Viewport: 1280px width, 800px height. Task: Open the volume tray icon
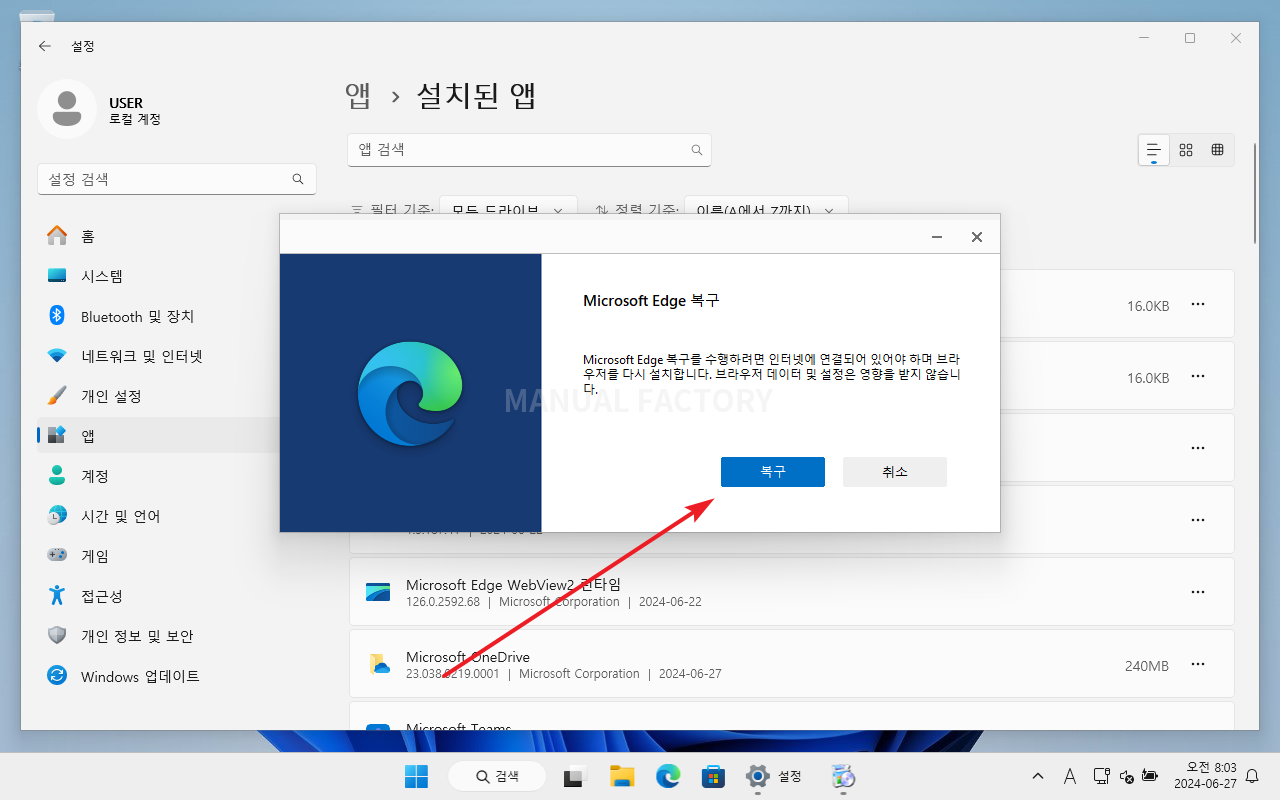(1126, 776)
